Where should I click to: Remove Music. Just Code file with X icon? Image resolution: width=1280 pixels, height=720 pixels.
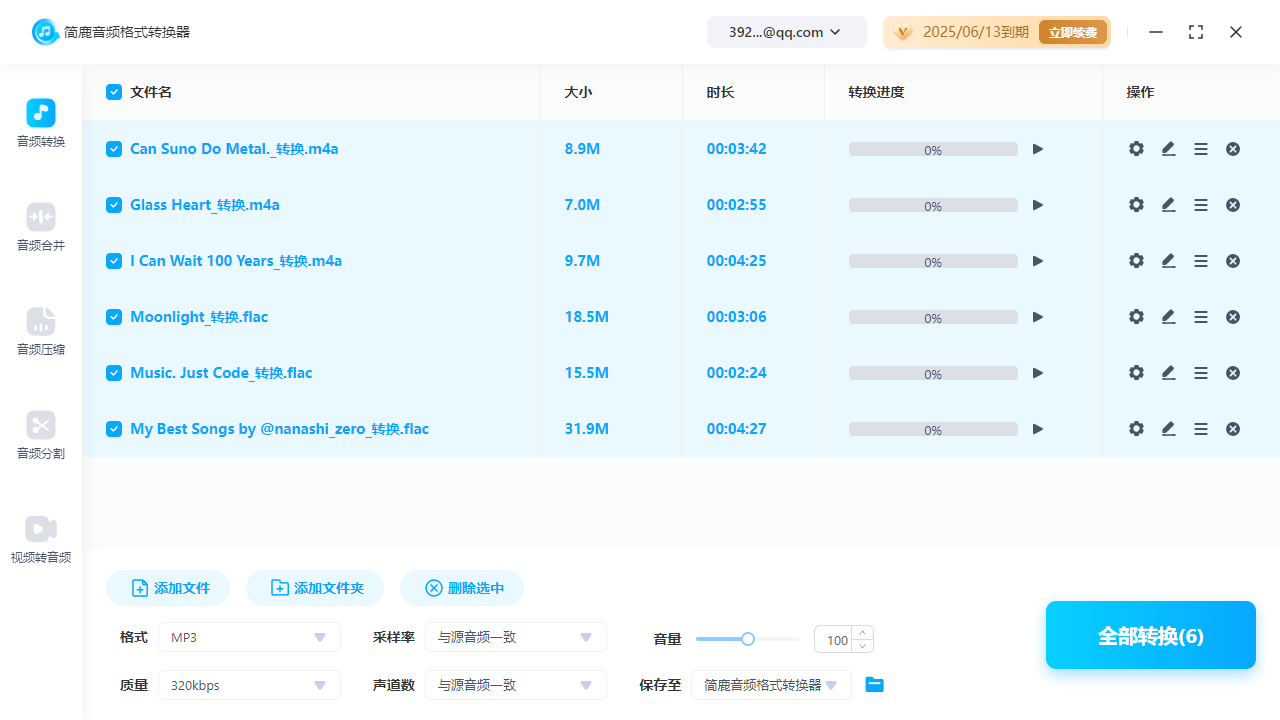coord(1233,373)
